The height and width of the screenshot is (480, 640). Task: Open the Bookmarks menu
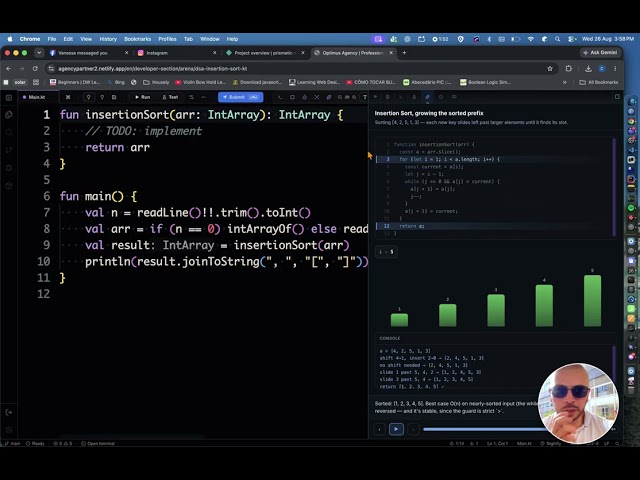click(x=138, y=39)
